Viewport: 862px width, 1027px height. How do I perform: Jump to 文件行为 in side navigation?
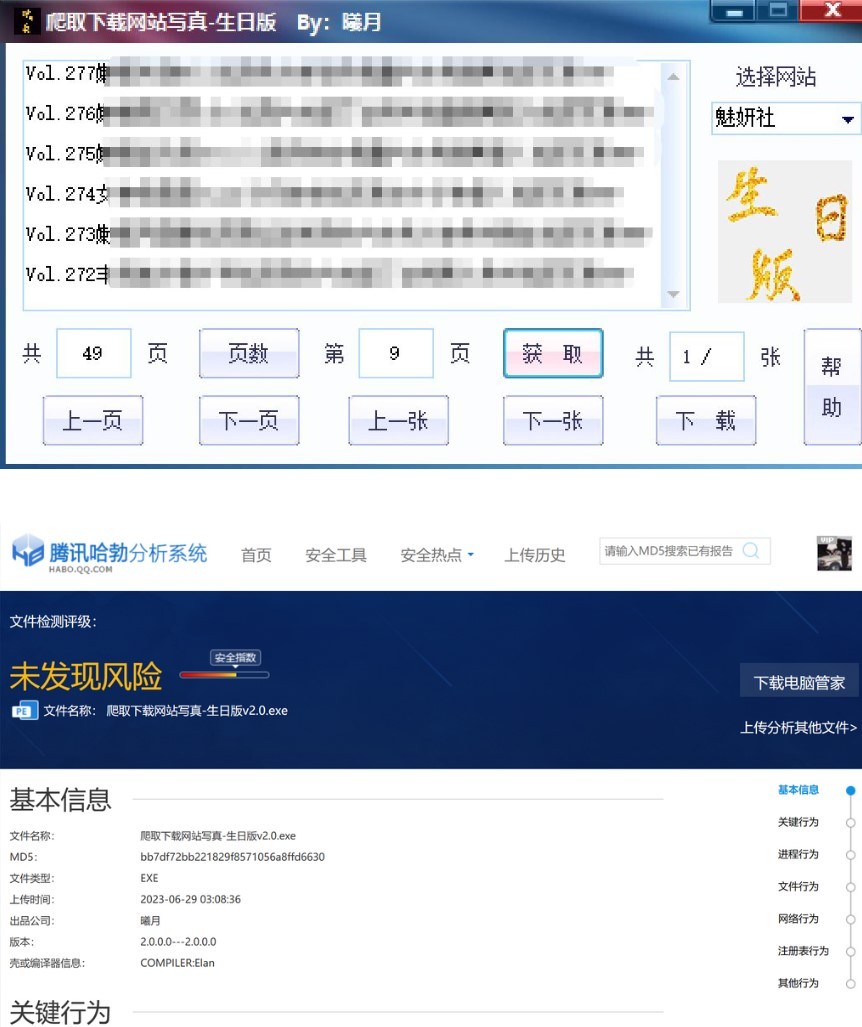coord(798,886)
